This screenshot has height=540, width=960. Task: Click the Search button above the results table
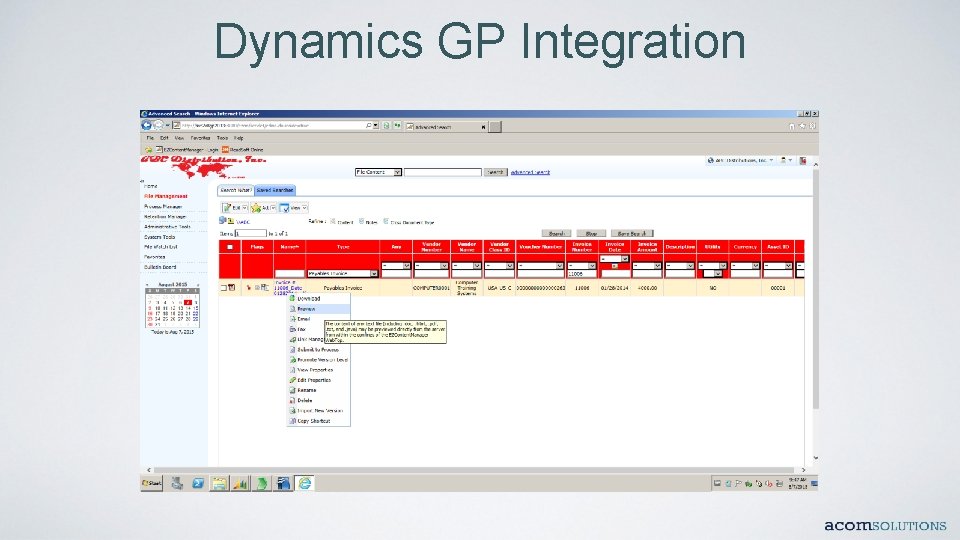557,234
